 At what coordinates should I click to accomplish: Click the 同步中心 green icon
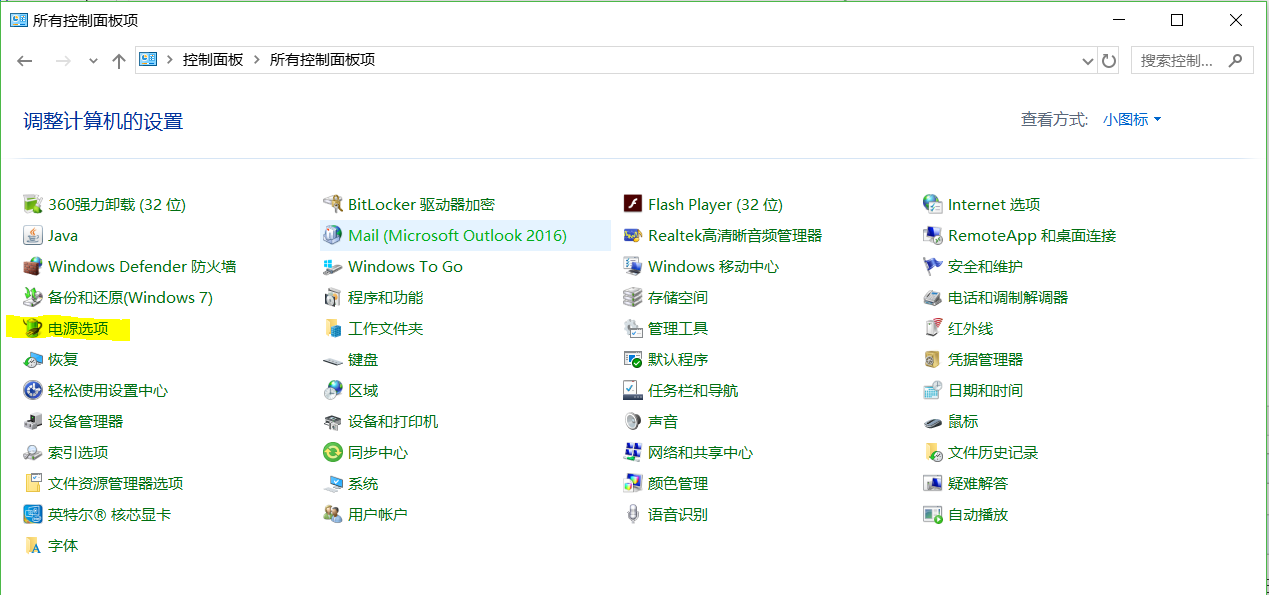pyautogui.click(x=333, y=452)
